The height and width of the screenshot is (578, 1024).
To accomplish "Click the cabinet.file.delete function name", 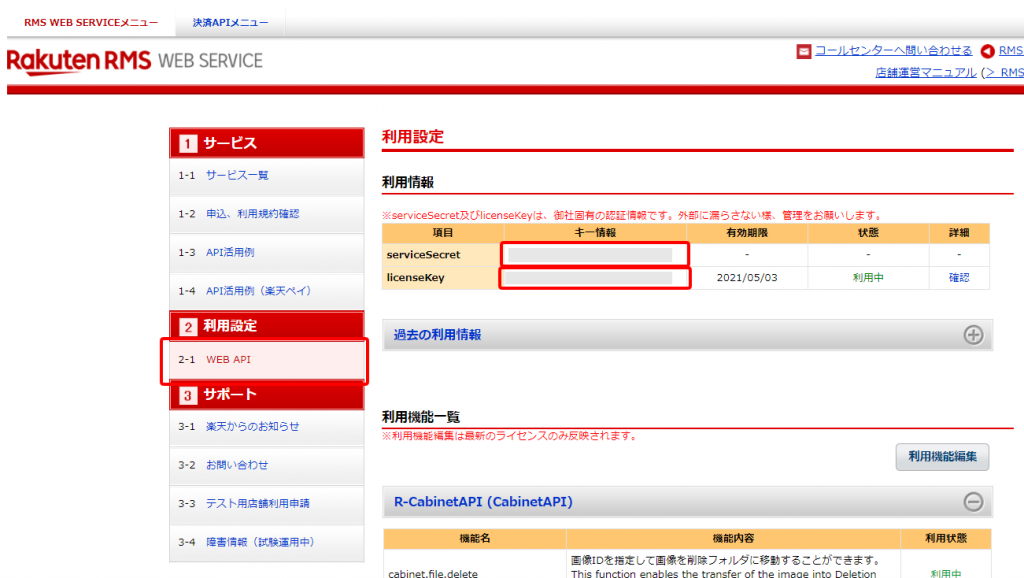I will [x=433, y=573].
